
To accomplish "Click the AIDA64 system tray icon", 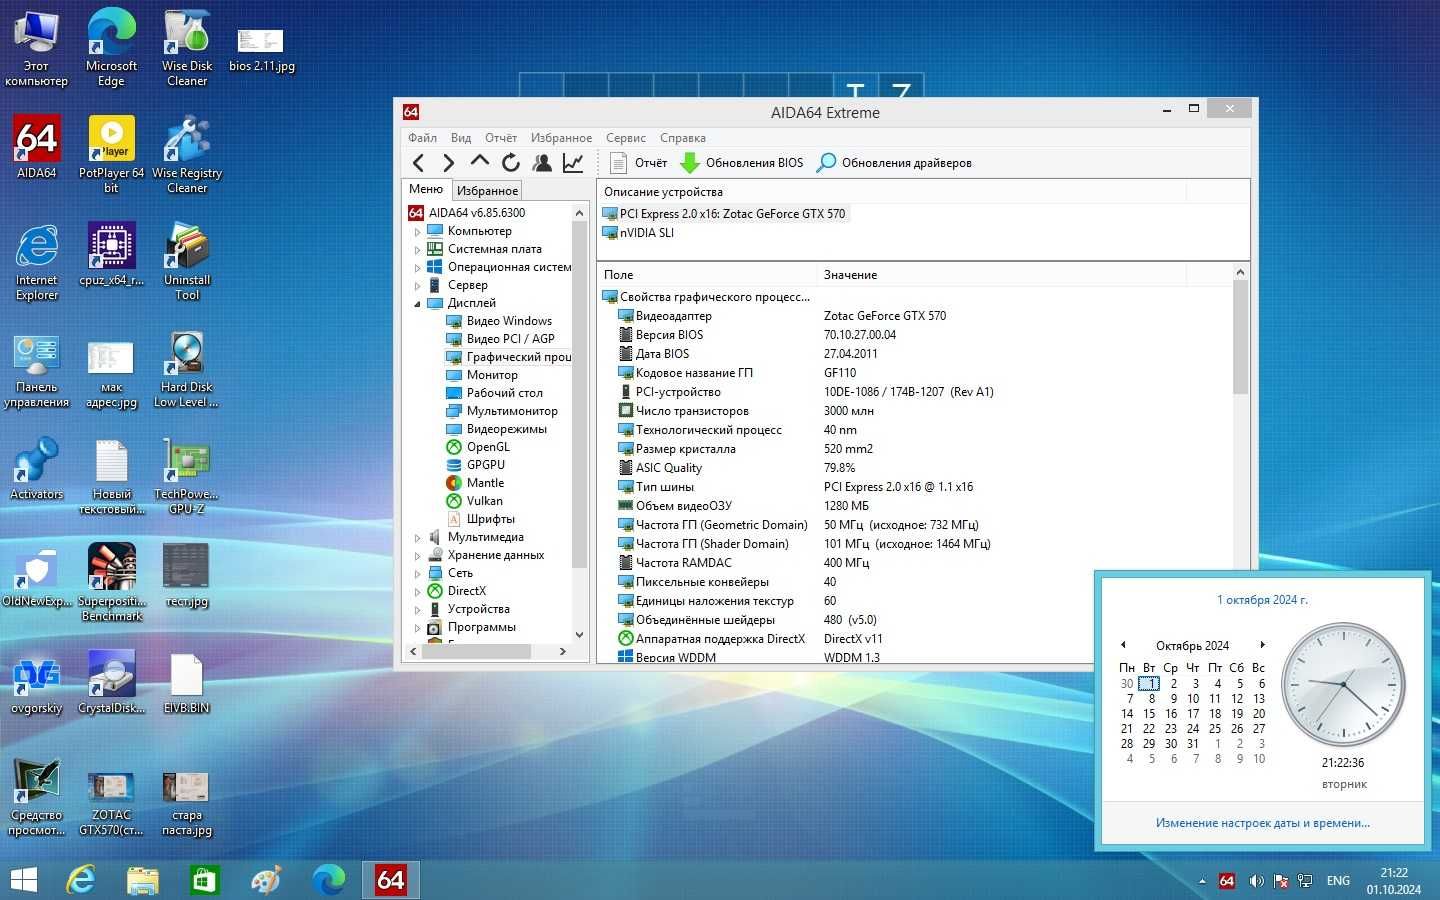I will click(1227, 881).
